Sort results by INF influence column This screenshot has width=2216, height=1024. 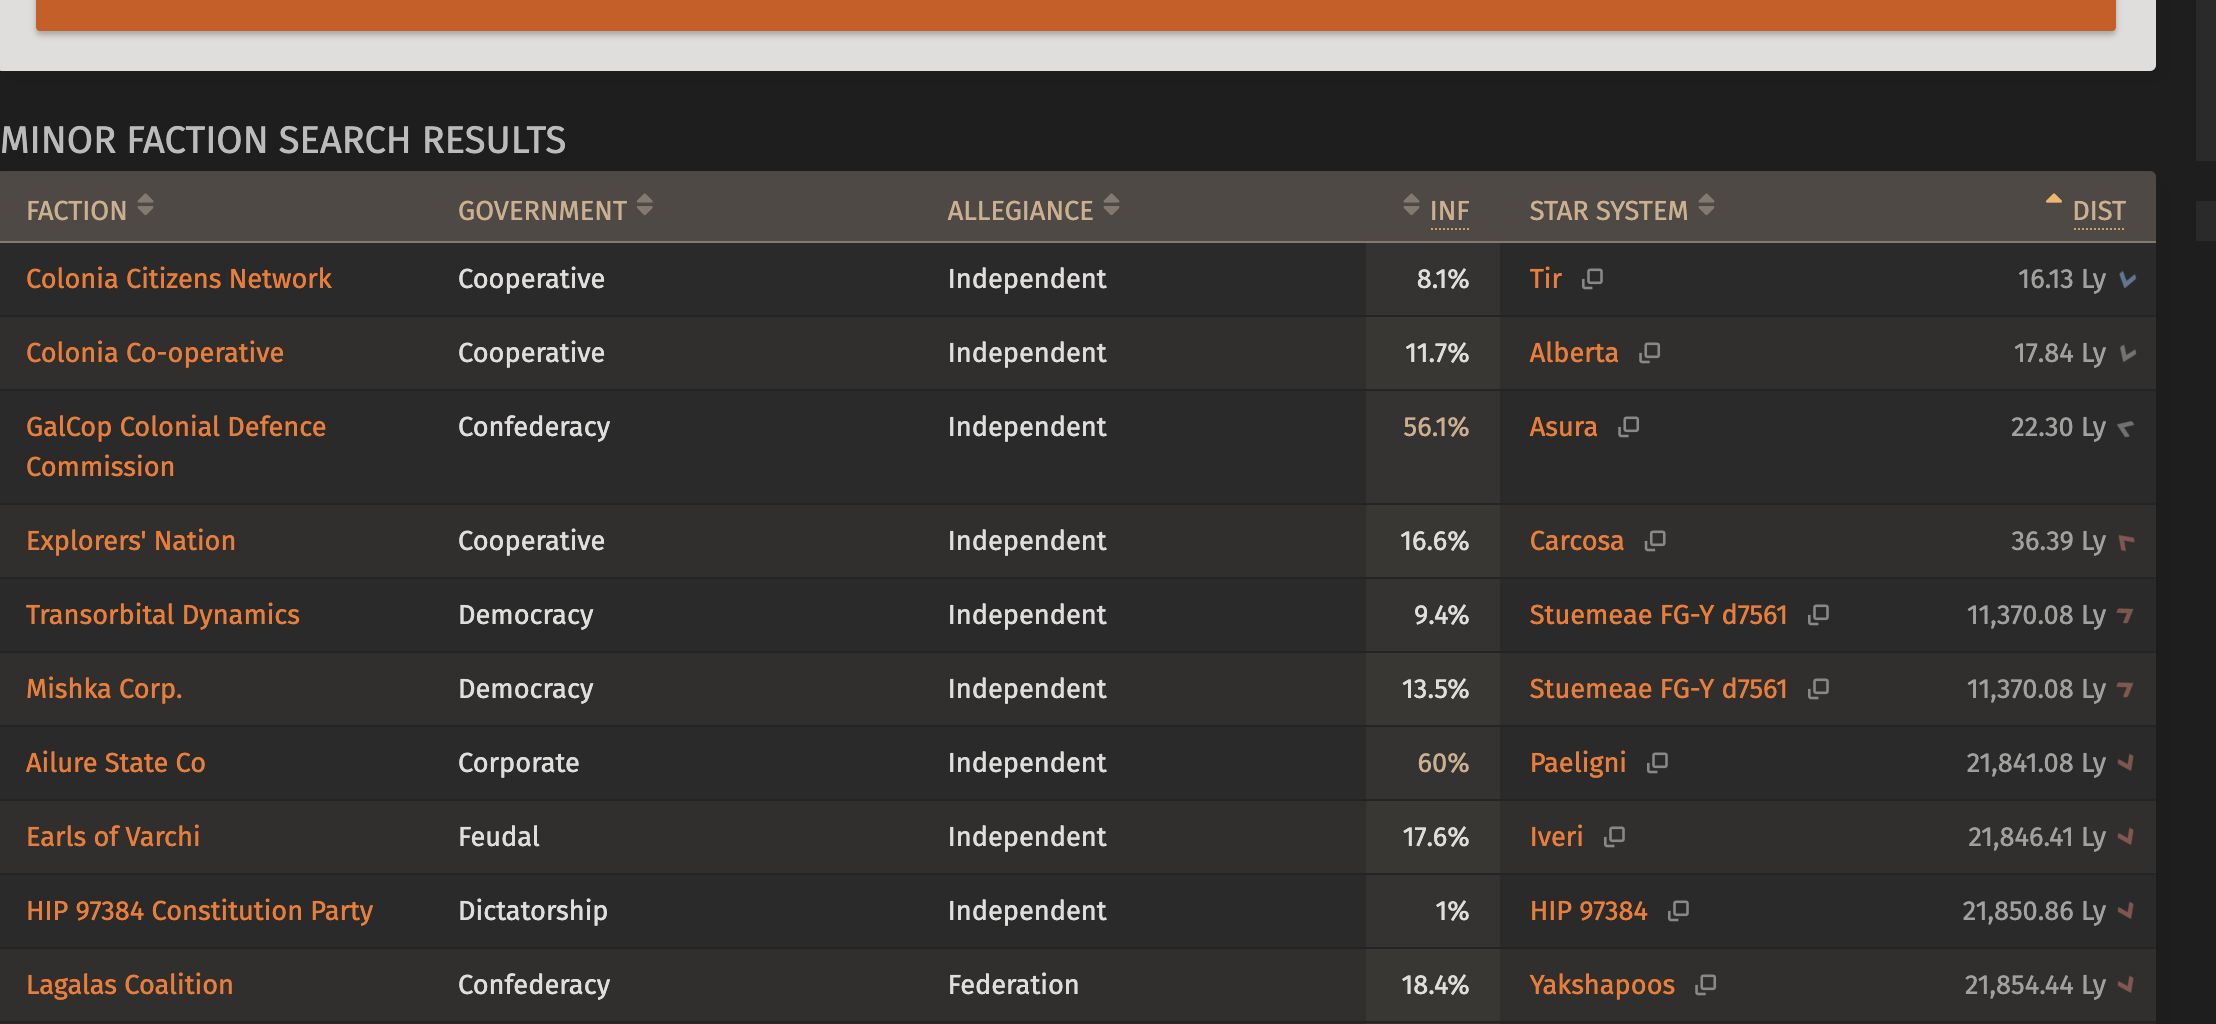click(x=1436, y=210)
